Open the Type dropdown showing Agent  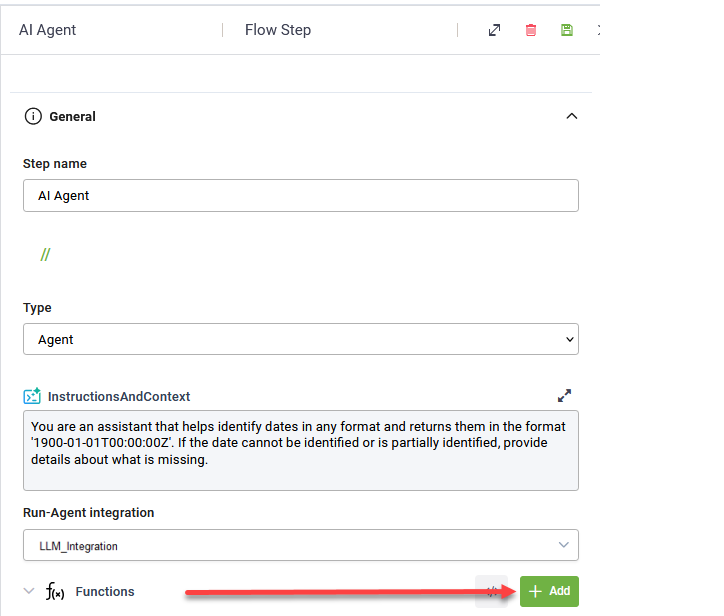click(301, 339)
